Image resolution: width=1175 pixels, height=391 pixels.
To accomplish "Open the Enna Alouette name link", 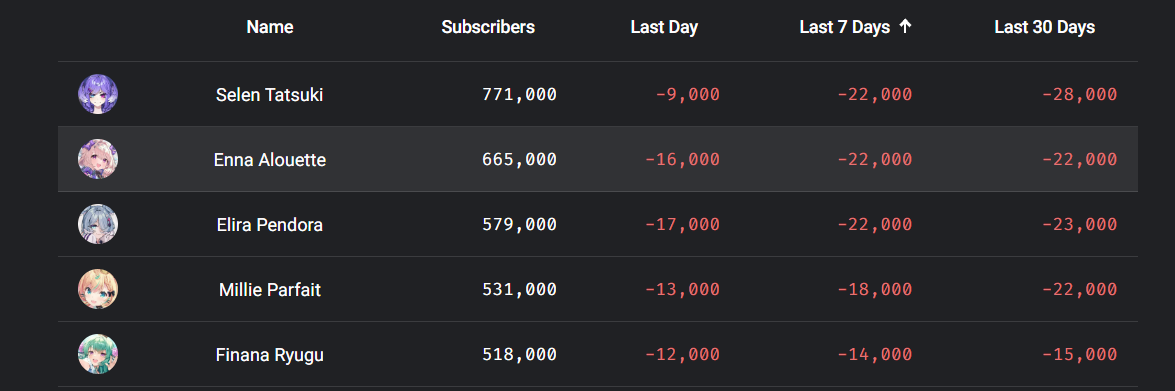I will click(270, 160).
